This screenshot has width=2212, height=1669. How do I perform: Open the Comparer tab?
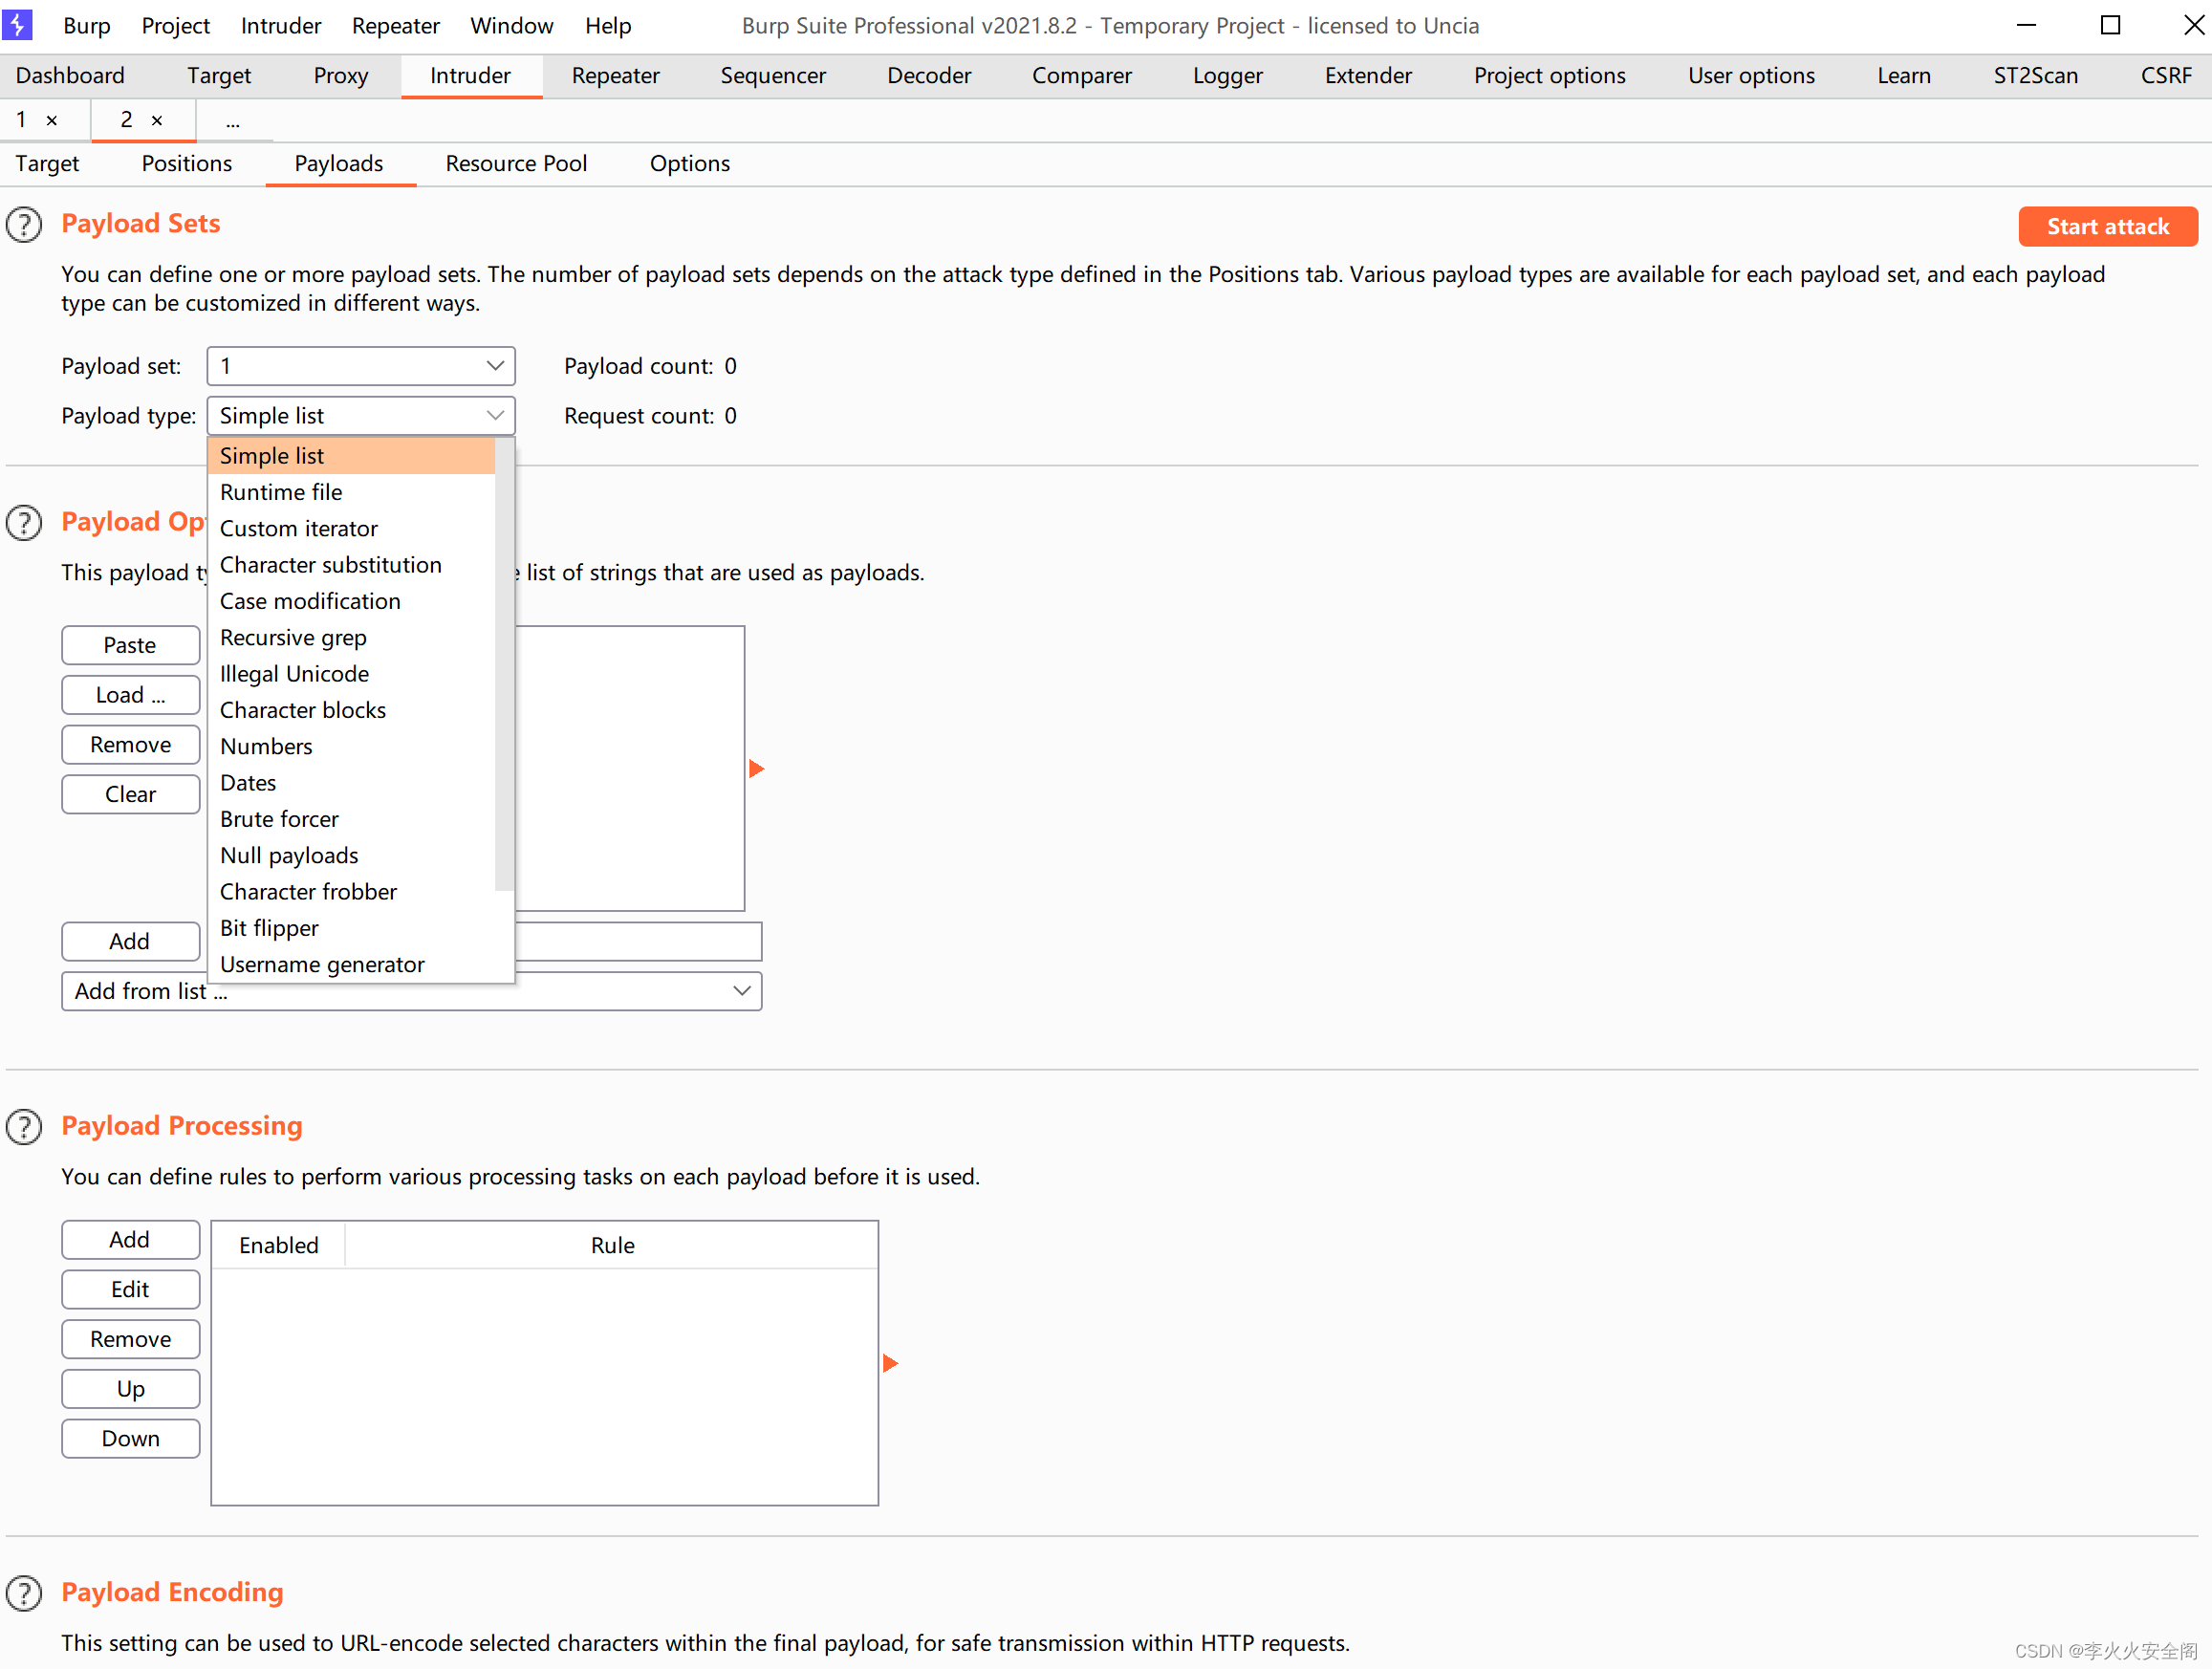[x=1081, y=76]
